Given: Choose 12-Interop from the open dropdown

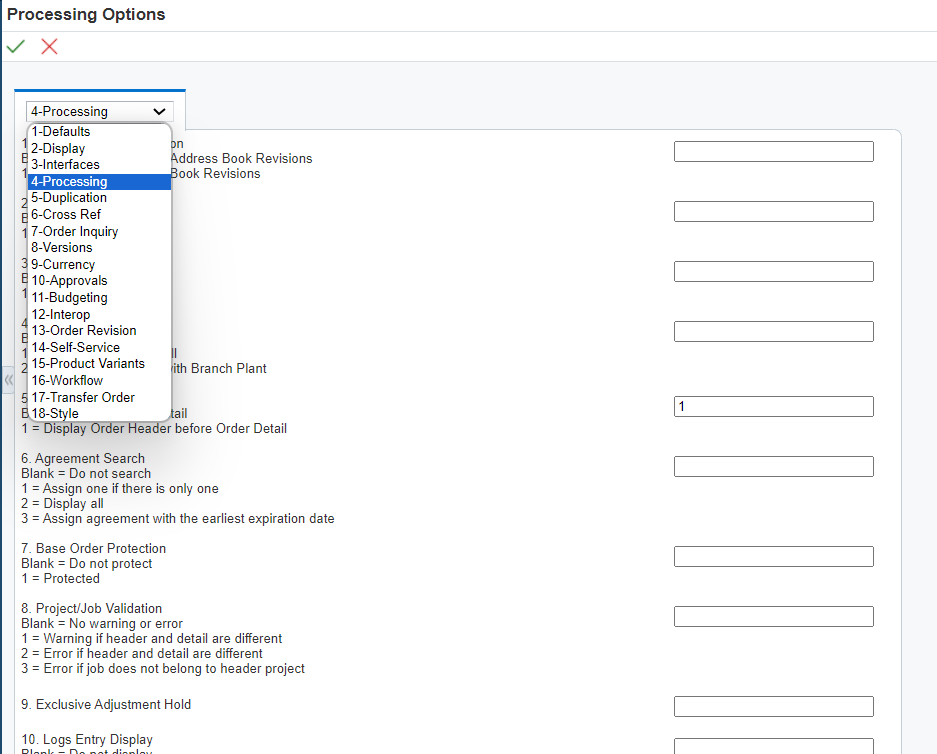Looking at the screenshot, I should click(x=61, y=314).
